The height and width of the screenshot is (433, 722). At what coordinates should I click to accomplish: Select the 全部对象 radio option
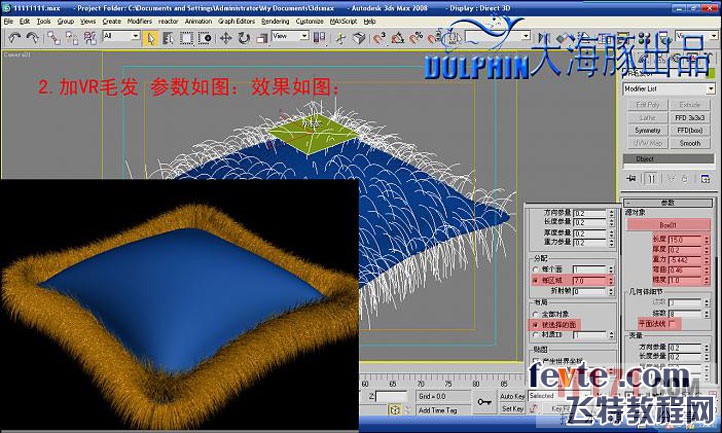[536, 314]
